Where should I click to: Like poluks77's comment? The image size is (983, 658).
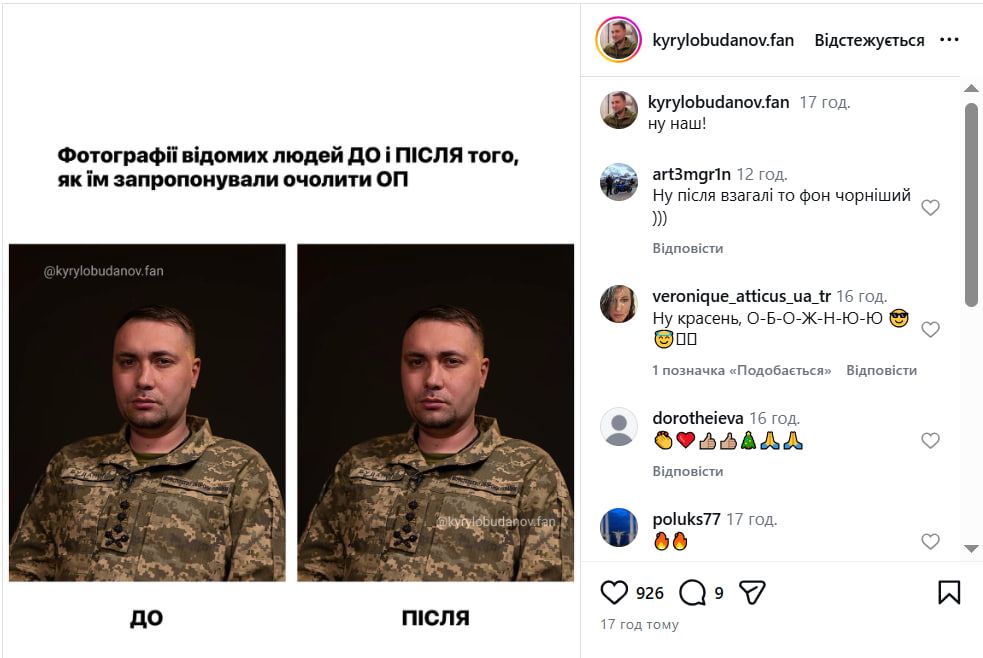pos(930,541)
